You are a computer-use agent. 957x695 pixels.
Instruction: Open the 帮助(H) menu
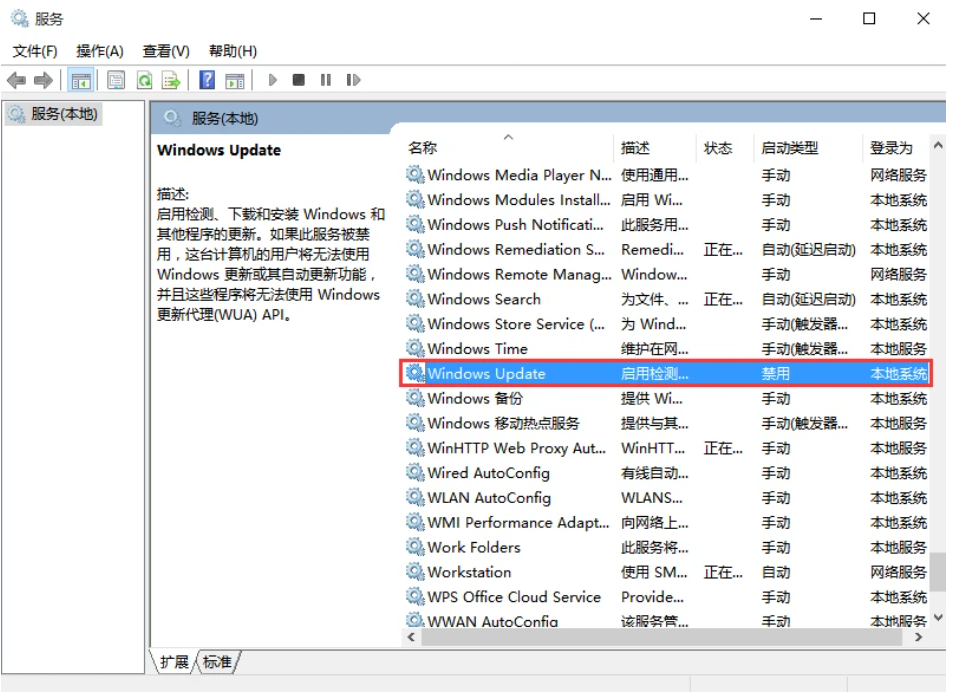[233, 51]
